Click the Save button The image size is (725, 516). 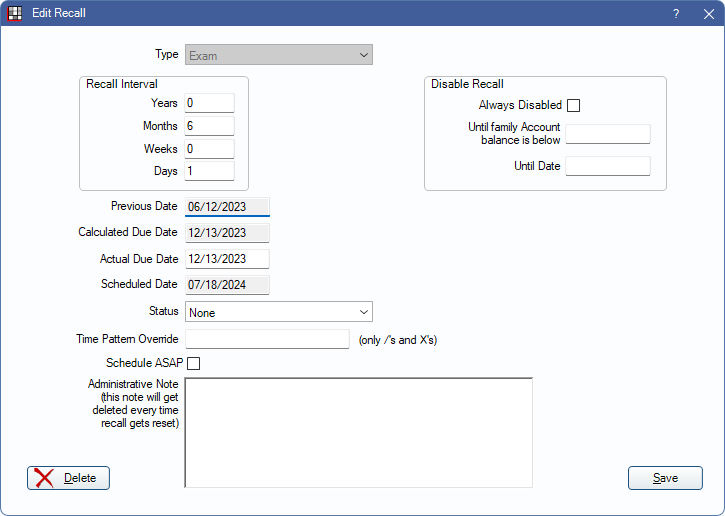[665, 478]
